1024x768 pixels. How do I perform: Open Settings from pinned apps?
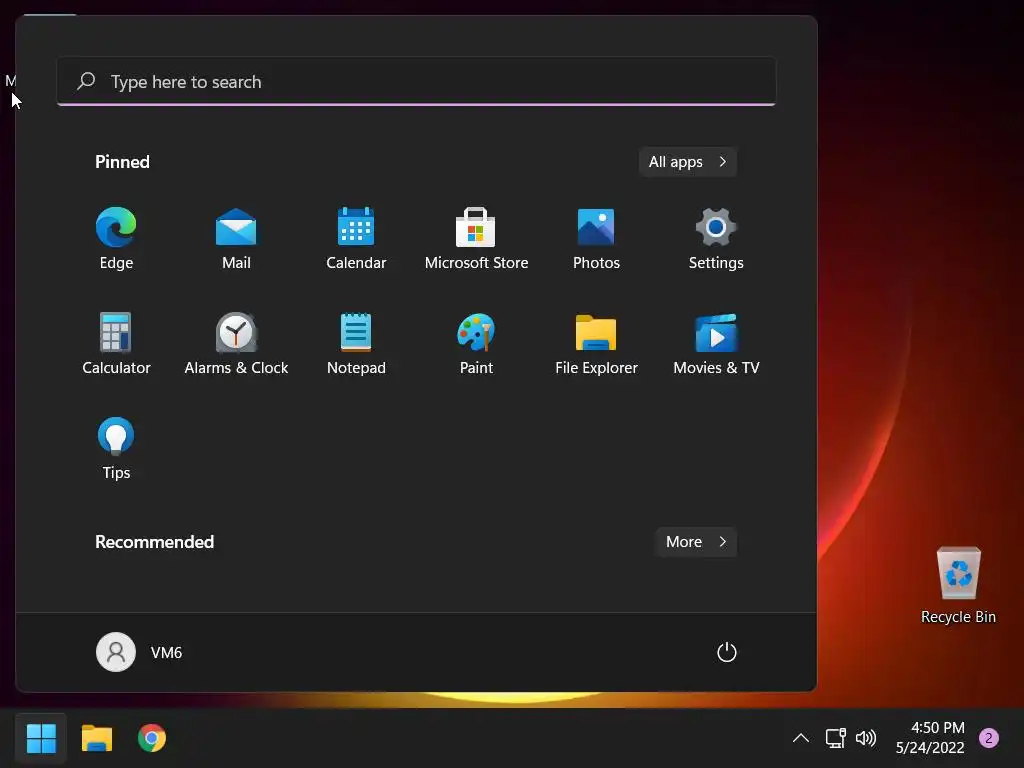(716, 238)
